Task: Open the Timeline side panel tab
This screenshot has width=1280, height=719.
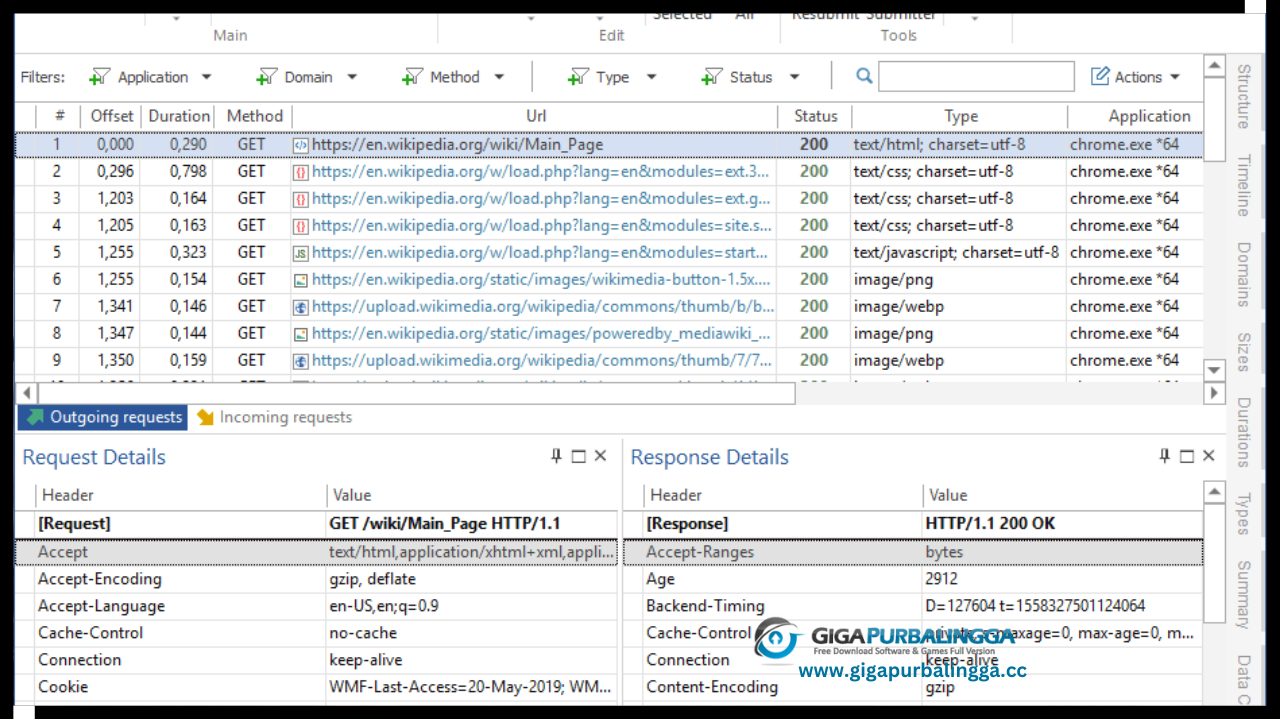Action: tap(1243, 185)
